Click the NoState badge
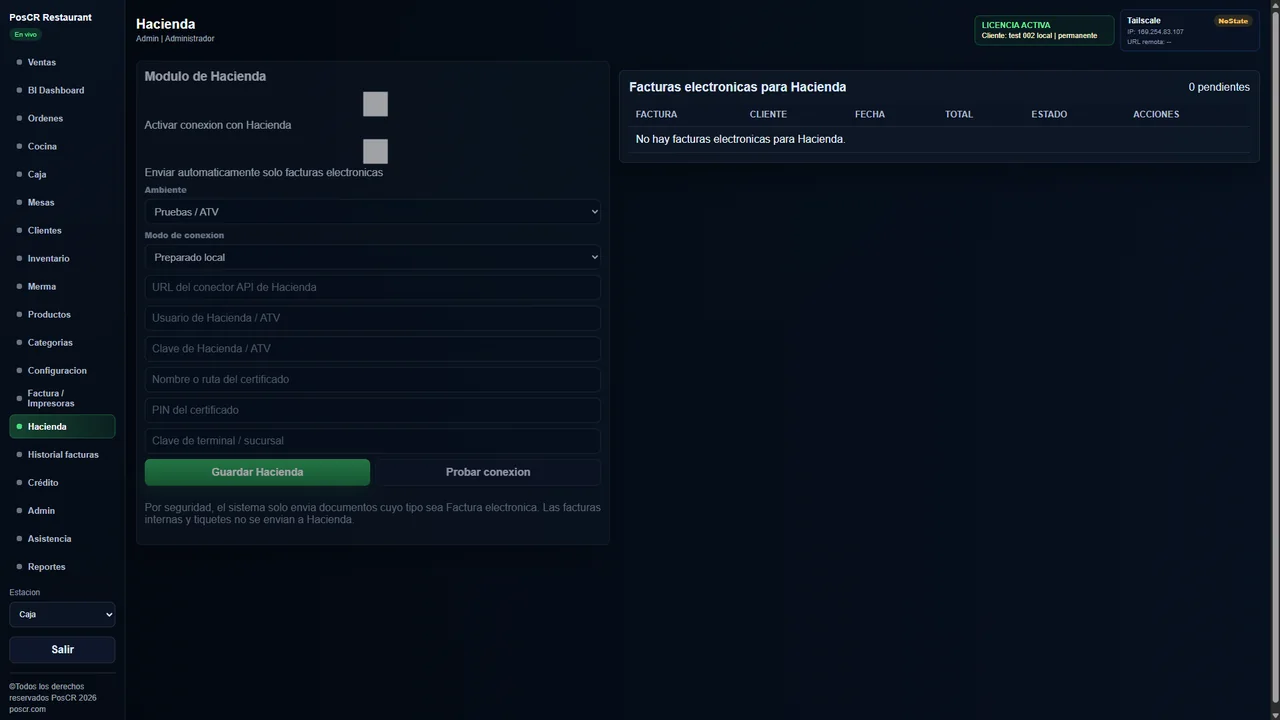1280x720 pixels. (1233, 21)
